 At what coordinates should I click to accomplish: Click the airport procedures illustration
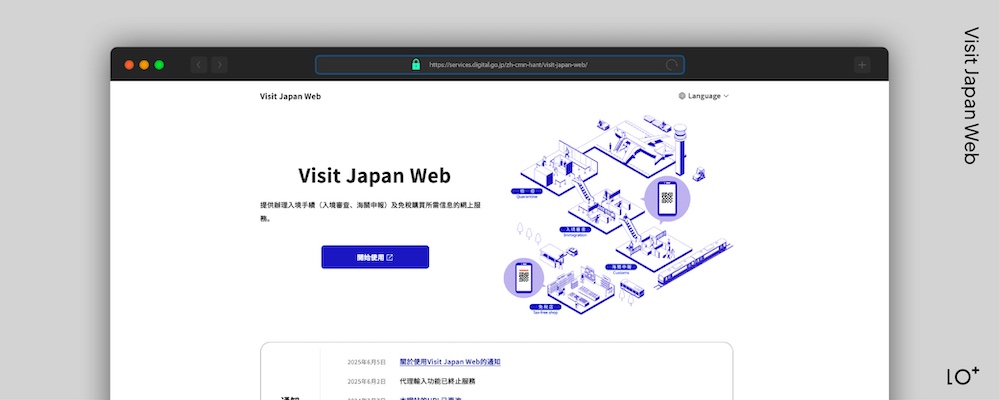coord(617,216)
